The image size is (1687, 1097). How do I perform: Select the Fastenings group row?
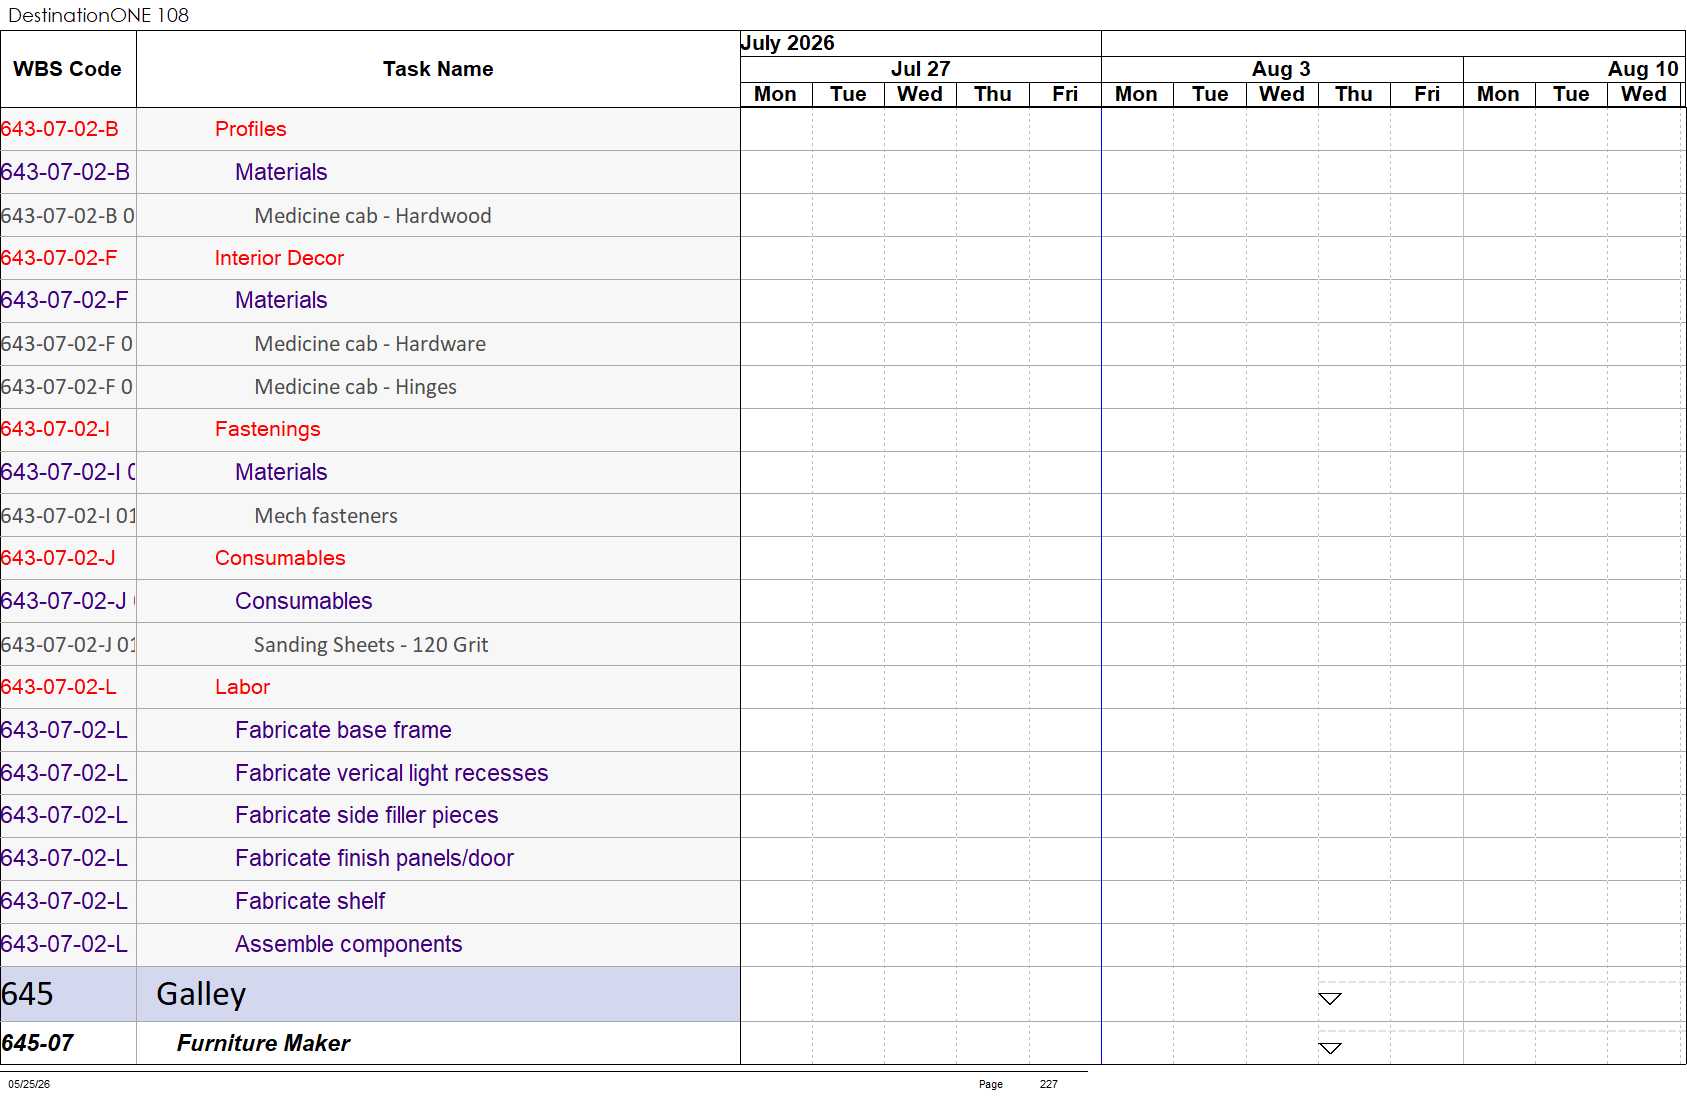370,429
